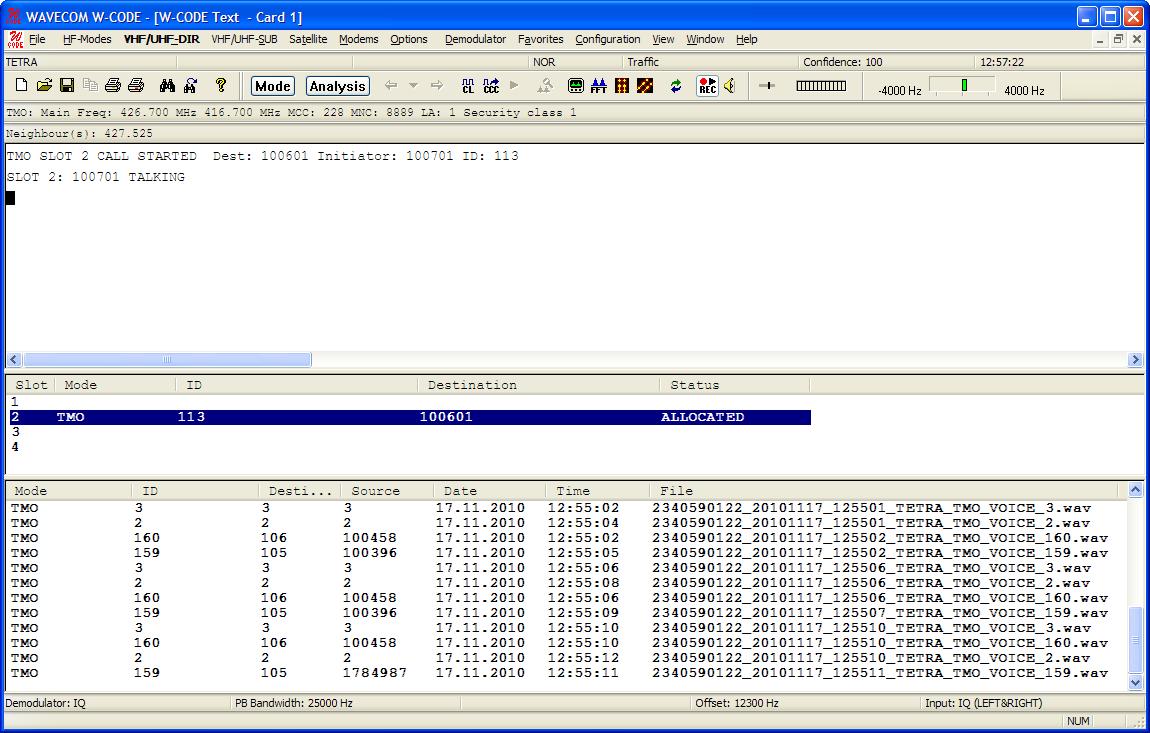
Task: Click the PB Bandwidth: 25000 Hz status field
Action: 345,703
